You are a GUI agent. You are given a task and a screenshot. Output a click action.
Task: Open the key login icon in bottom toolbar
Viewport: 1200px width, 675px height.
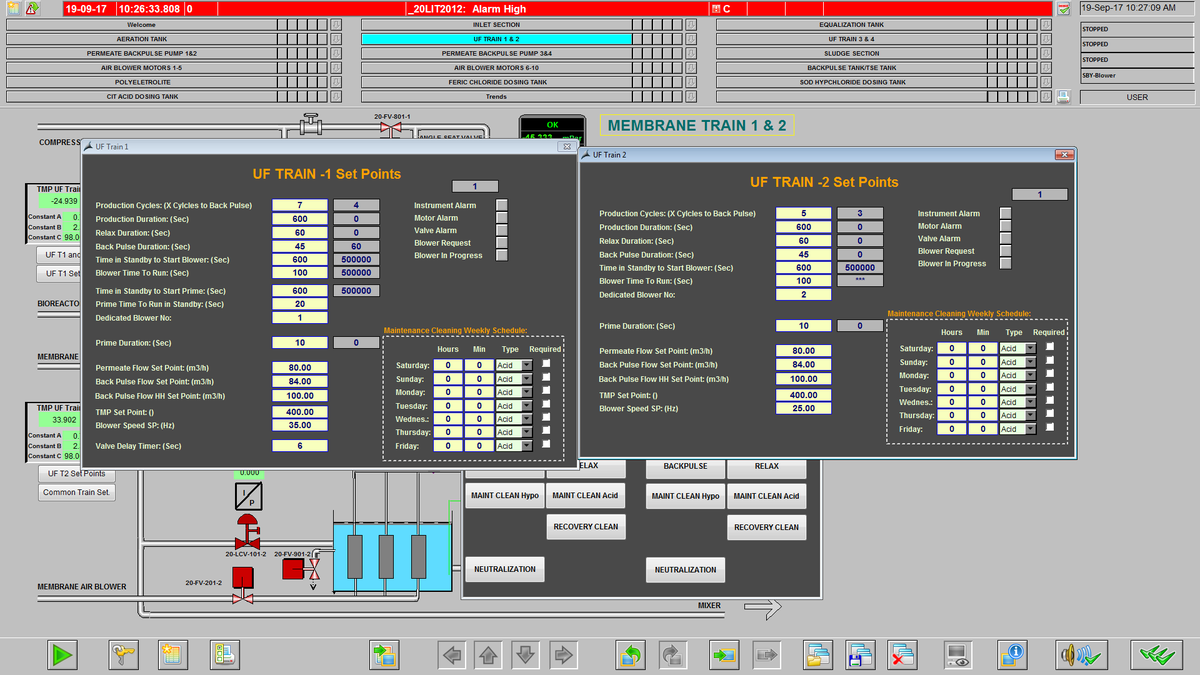tap(124, 655)
